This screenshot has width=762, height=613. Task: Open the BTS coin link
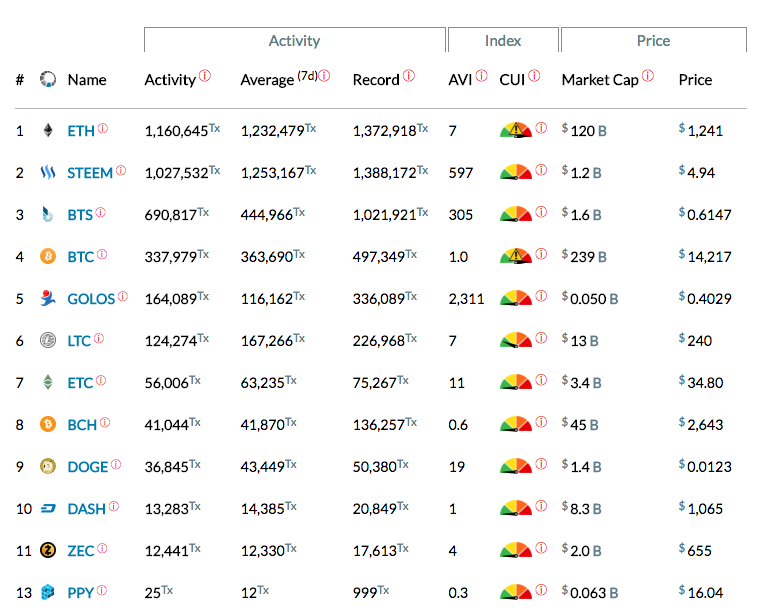[x=80, y=215]
